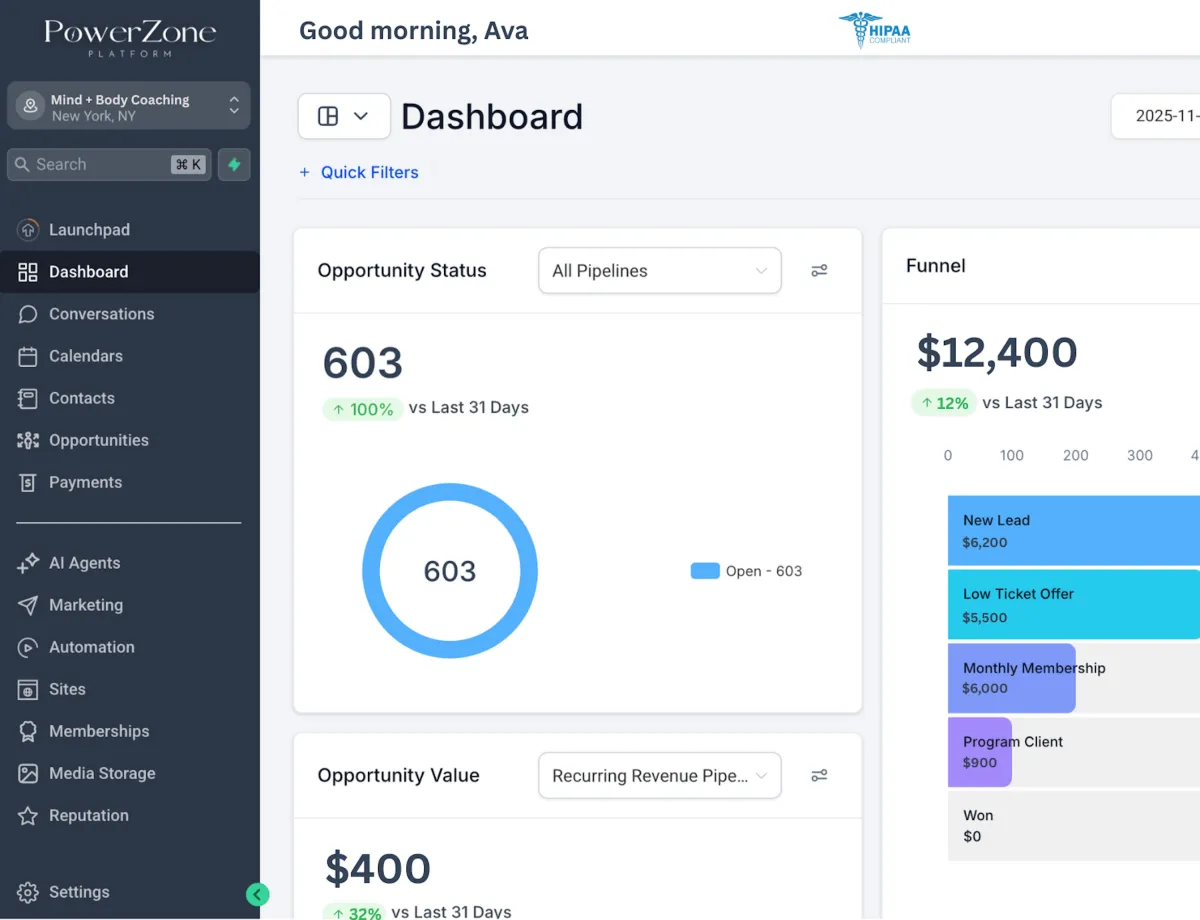Screen dimensions: 1200x920
Task: Collapse sidebar with green arrow button
Action: click(258, 894)
